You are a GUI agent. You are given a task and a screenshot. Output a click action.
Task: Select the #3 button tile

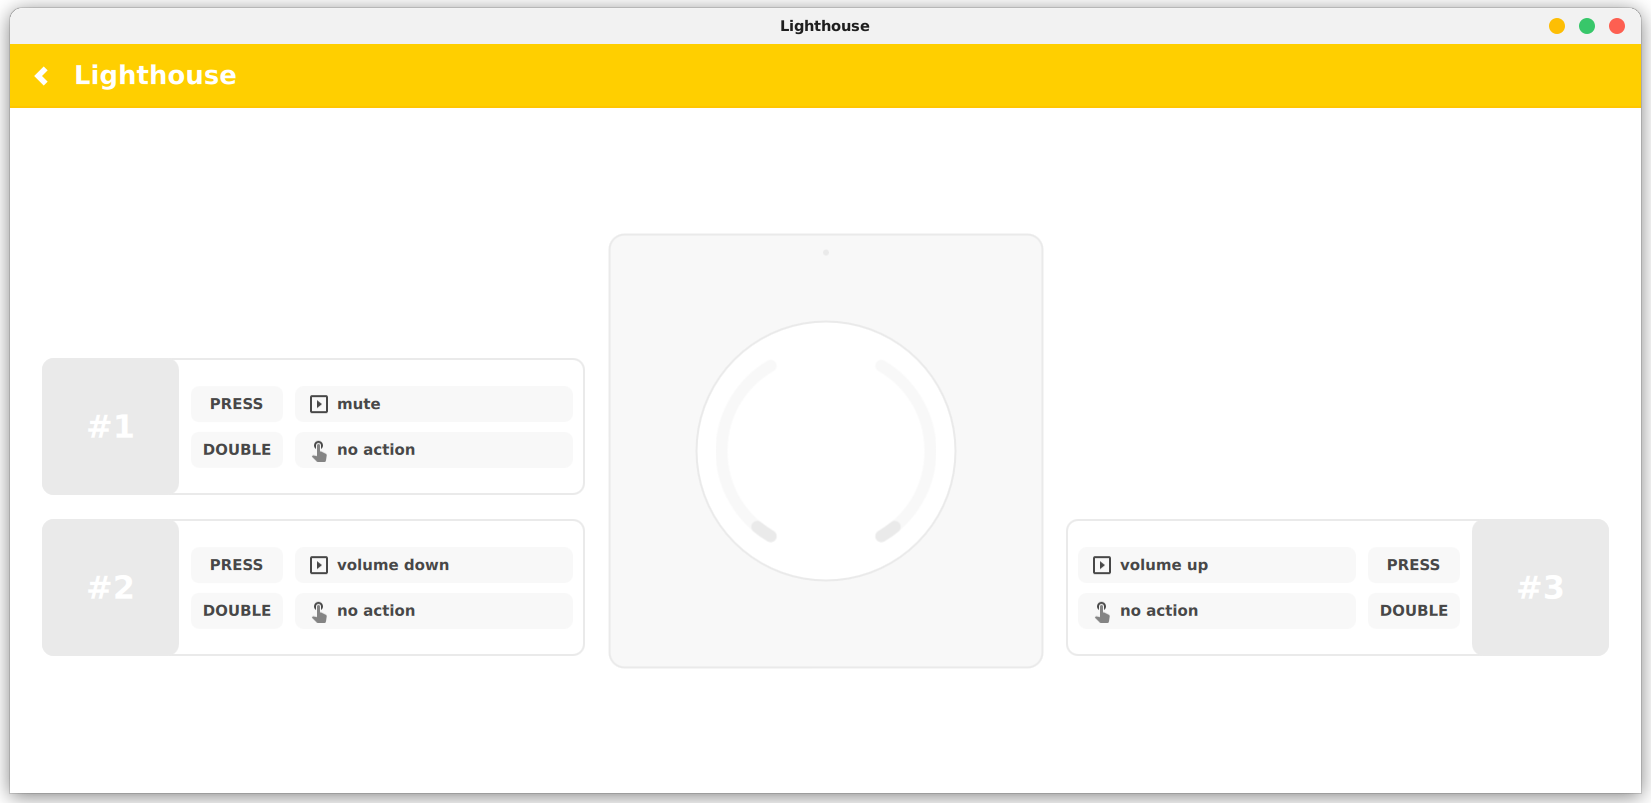point(1541,587)
